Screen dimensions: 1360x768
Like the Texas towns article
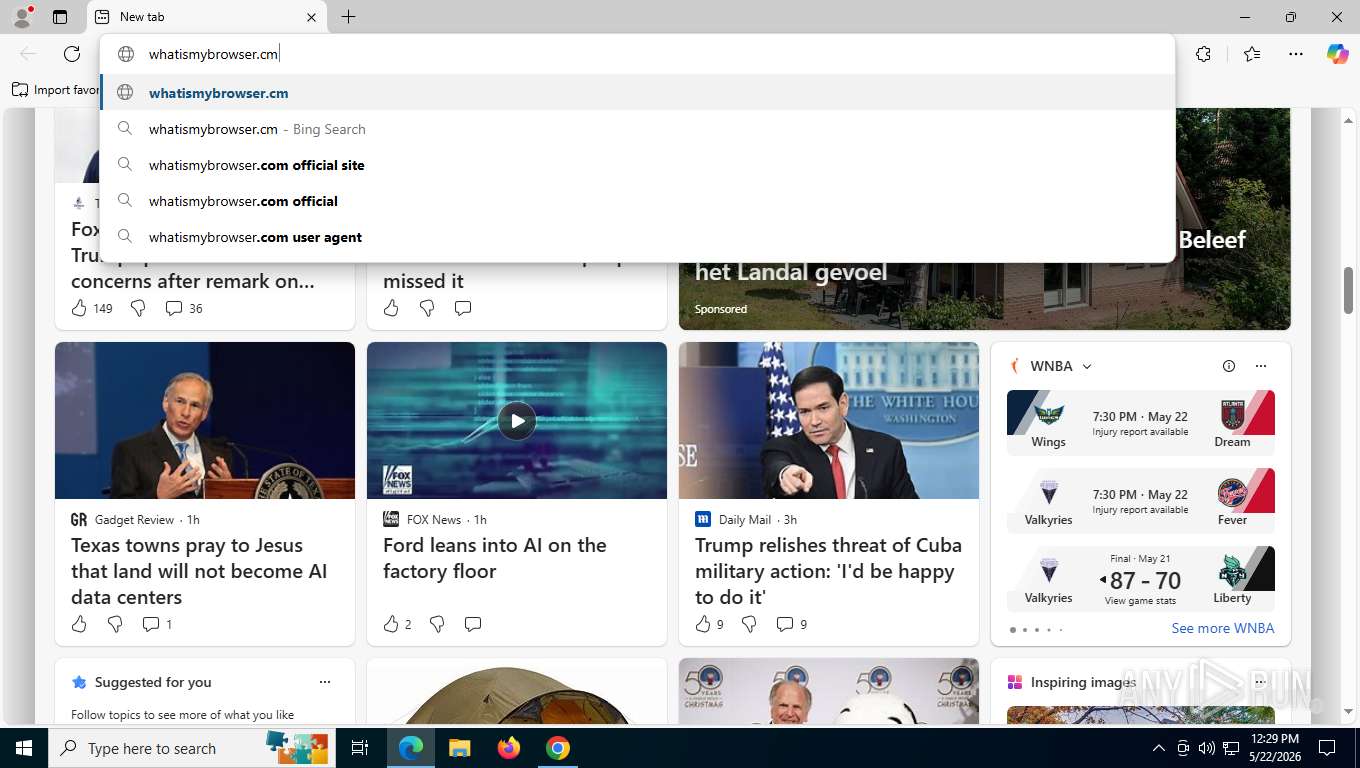point(79,624)
